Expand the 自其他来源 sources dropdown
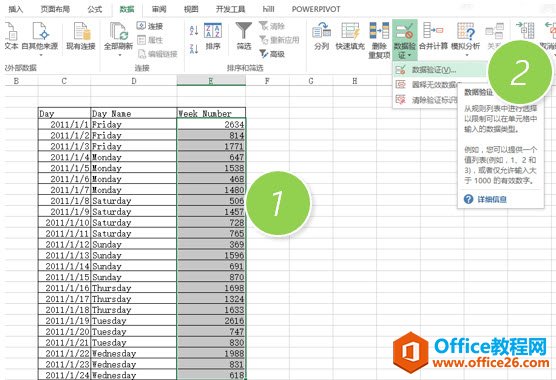556x380 pixels. [x=40, y=55]
